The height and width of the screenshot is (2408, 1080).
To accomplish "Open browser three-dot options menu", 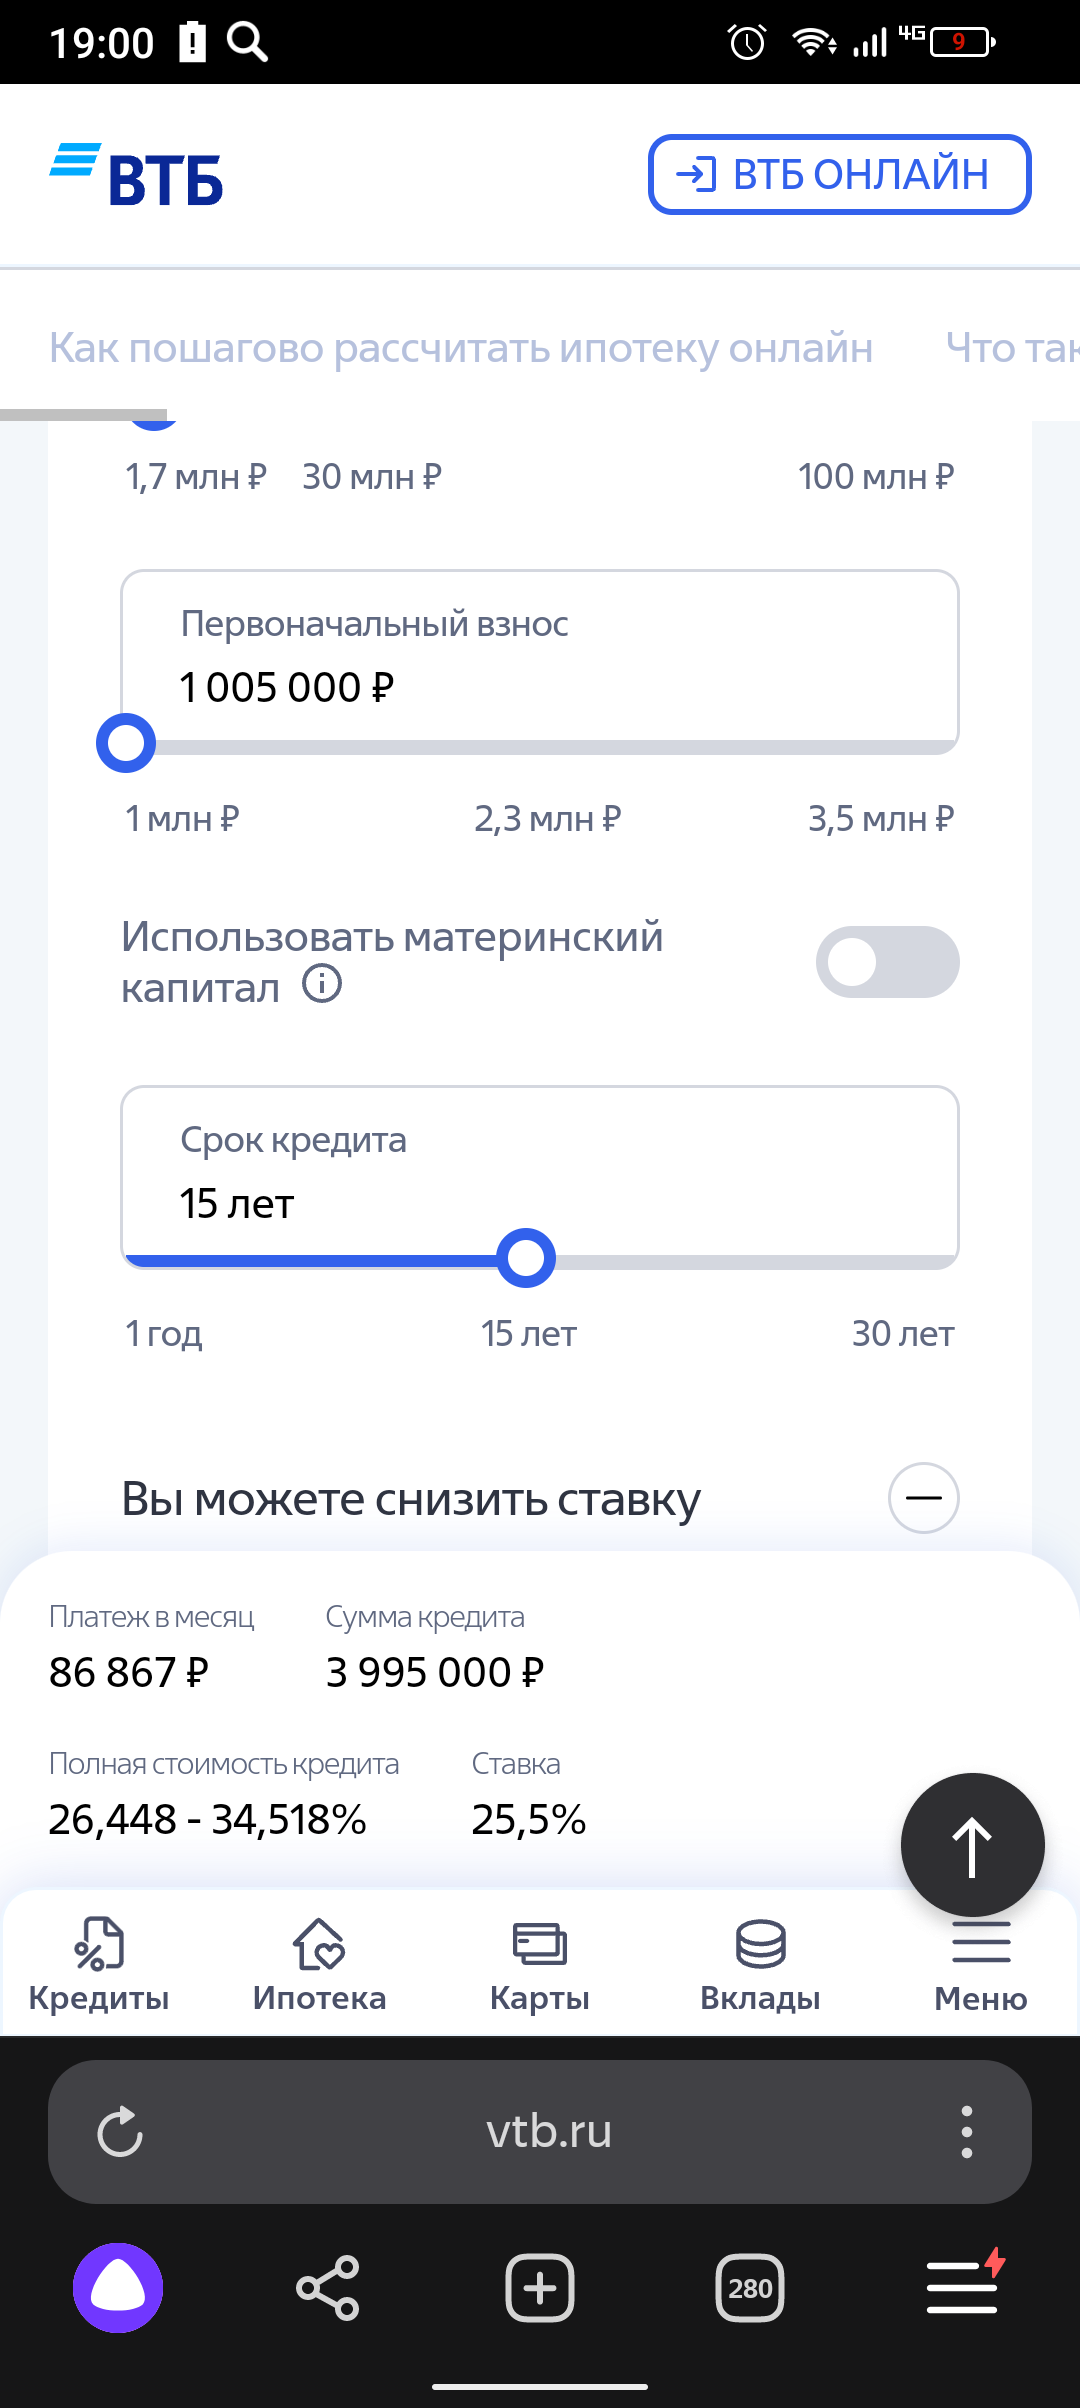I will (x=966, y=2132).
